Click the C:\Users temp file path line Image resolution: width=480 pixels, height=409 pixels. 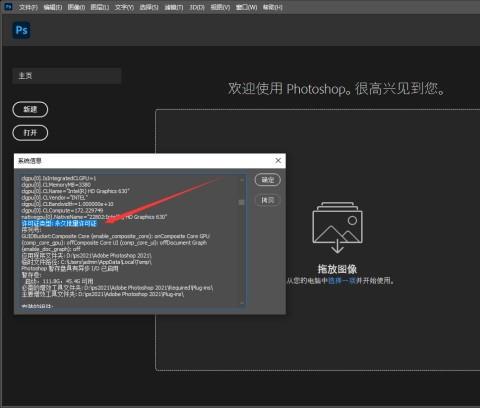pos(87,262)
